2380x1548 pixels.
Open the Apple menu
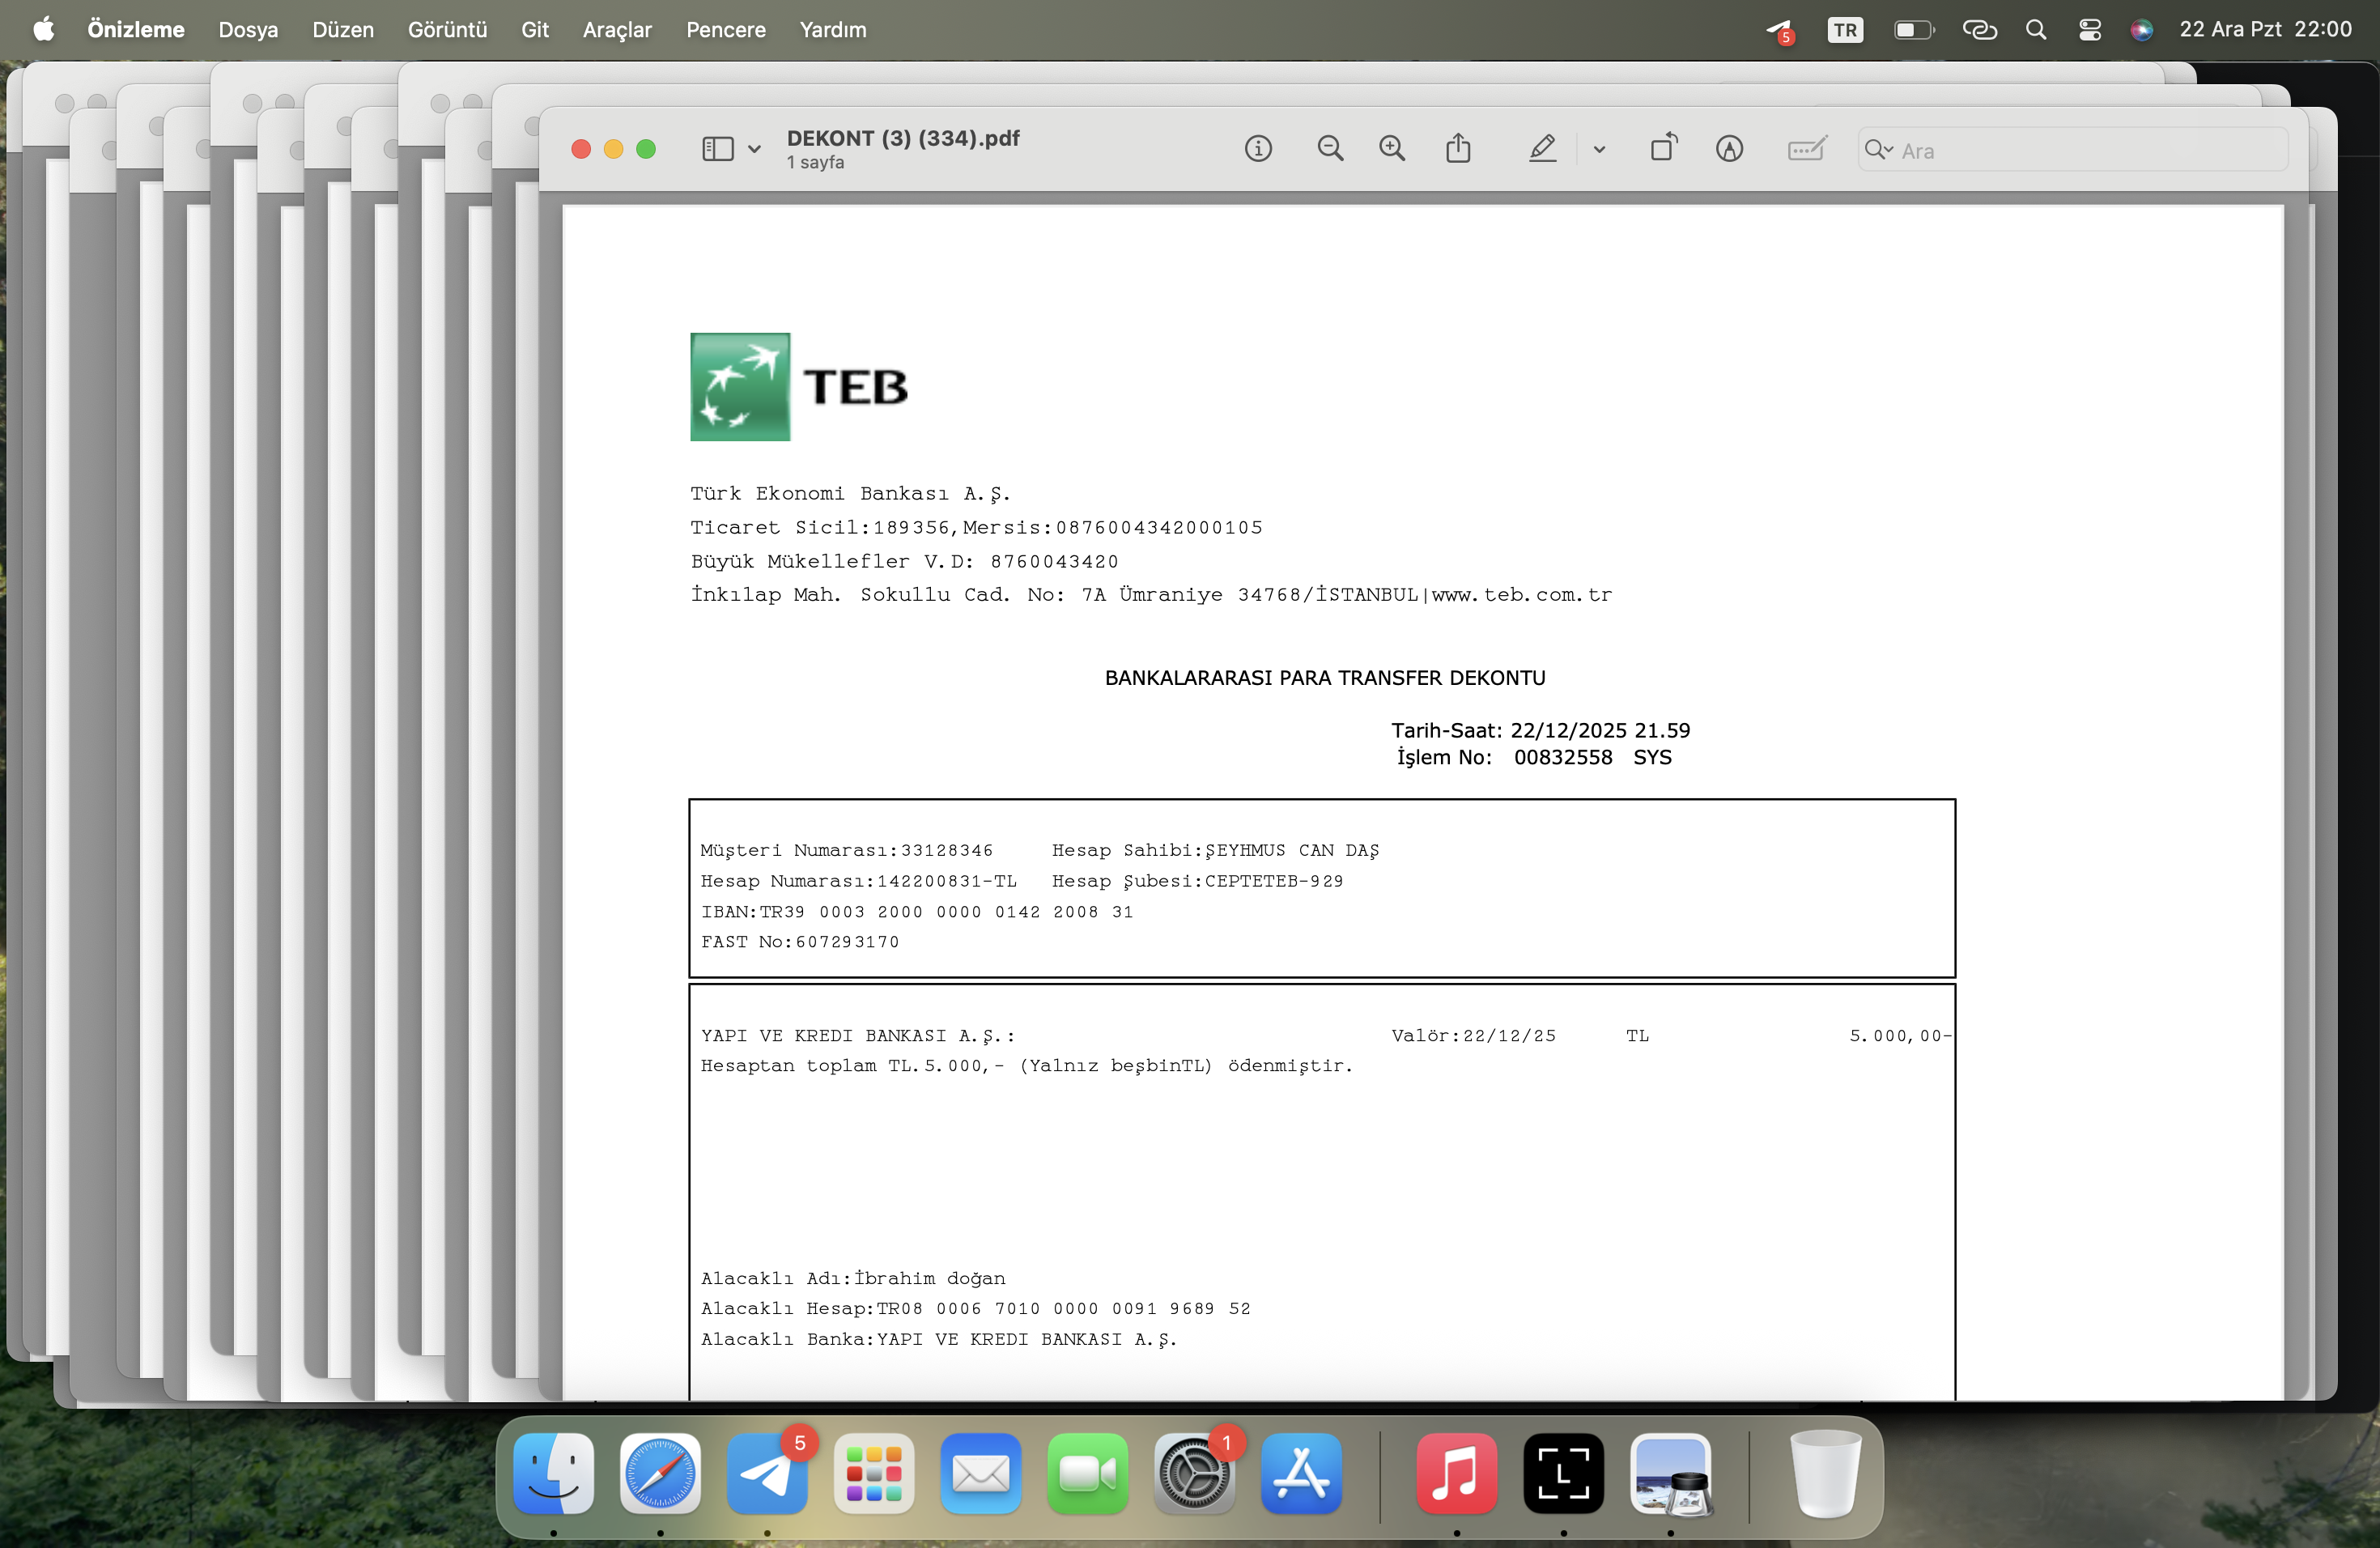[44, 30]
